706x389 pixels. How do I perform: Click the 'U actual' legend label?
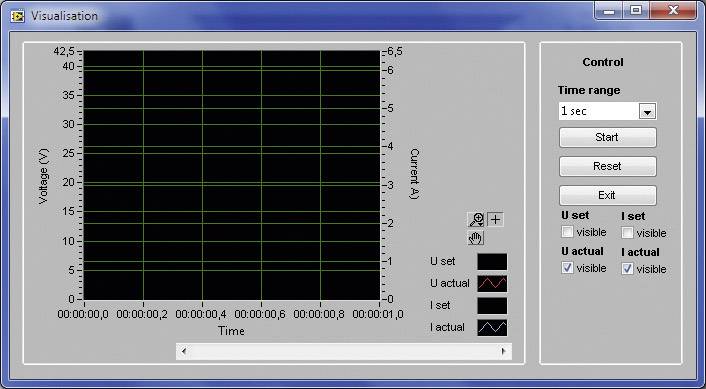[449, 283]
